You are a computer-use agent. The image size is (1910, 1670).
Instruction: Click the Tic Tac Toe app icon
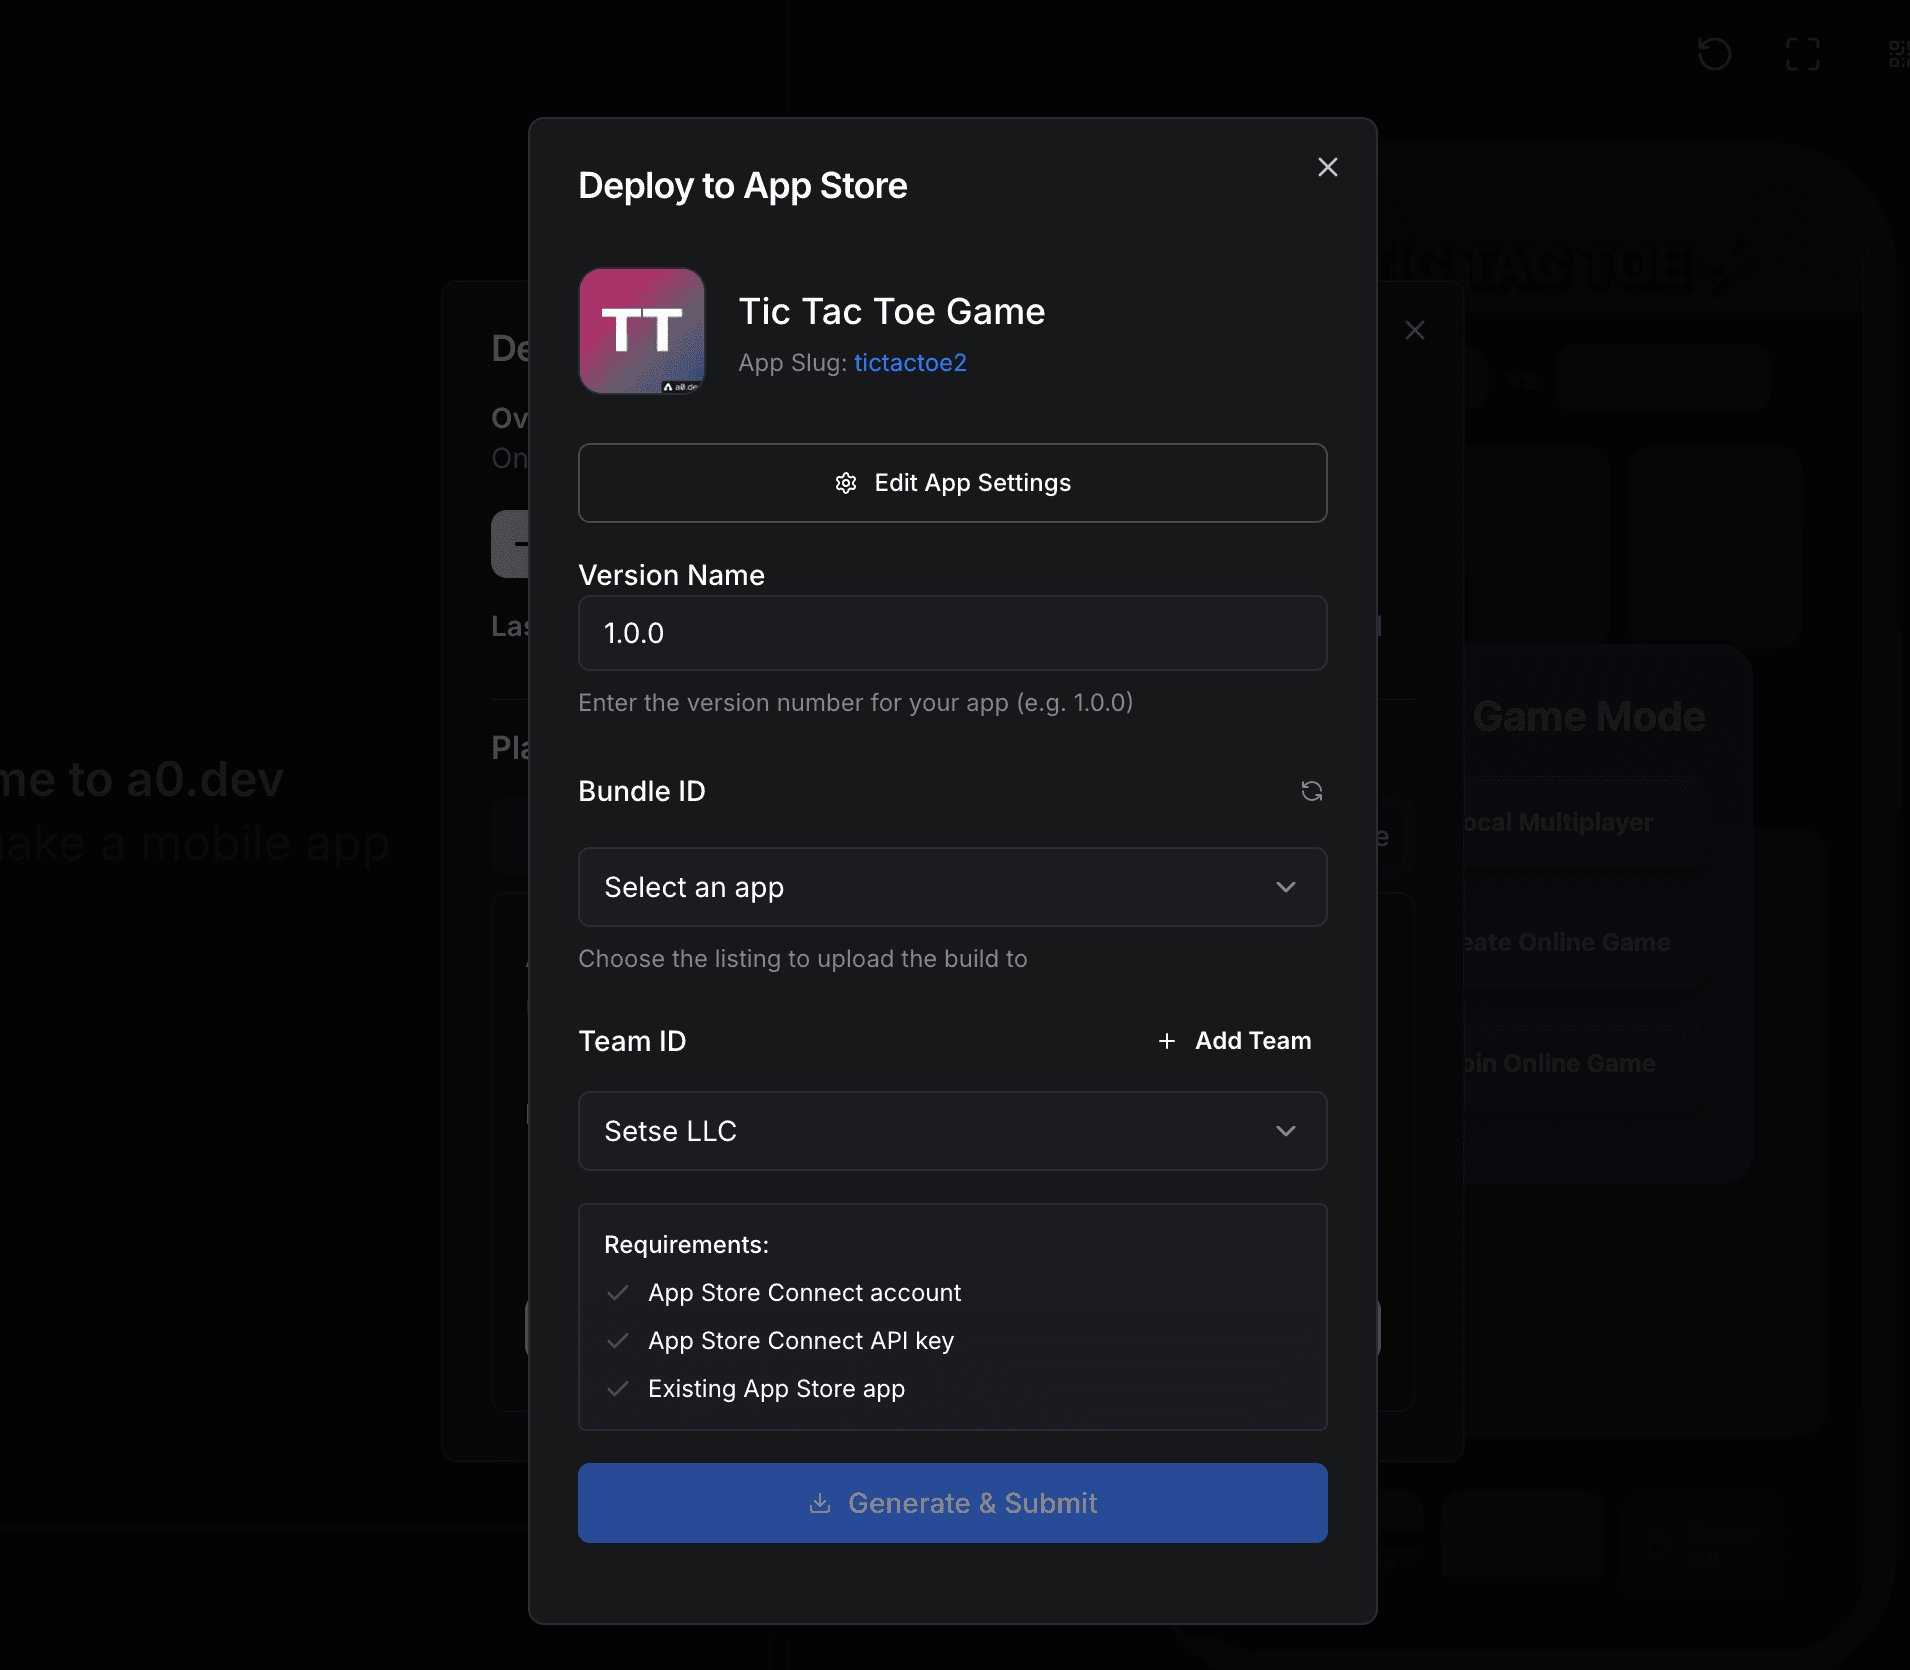(x=642, y=331)
